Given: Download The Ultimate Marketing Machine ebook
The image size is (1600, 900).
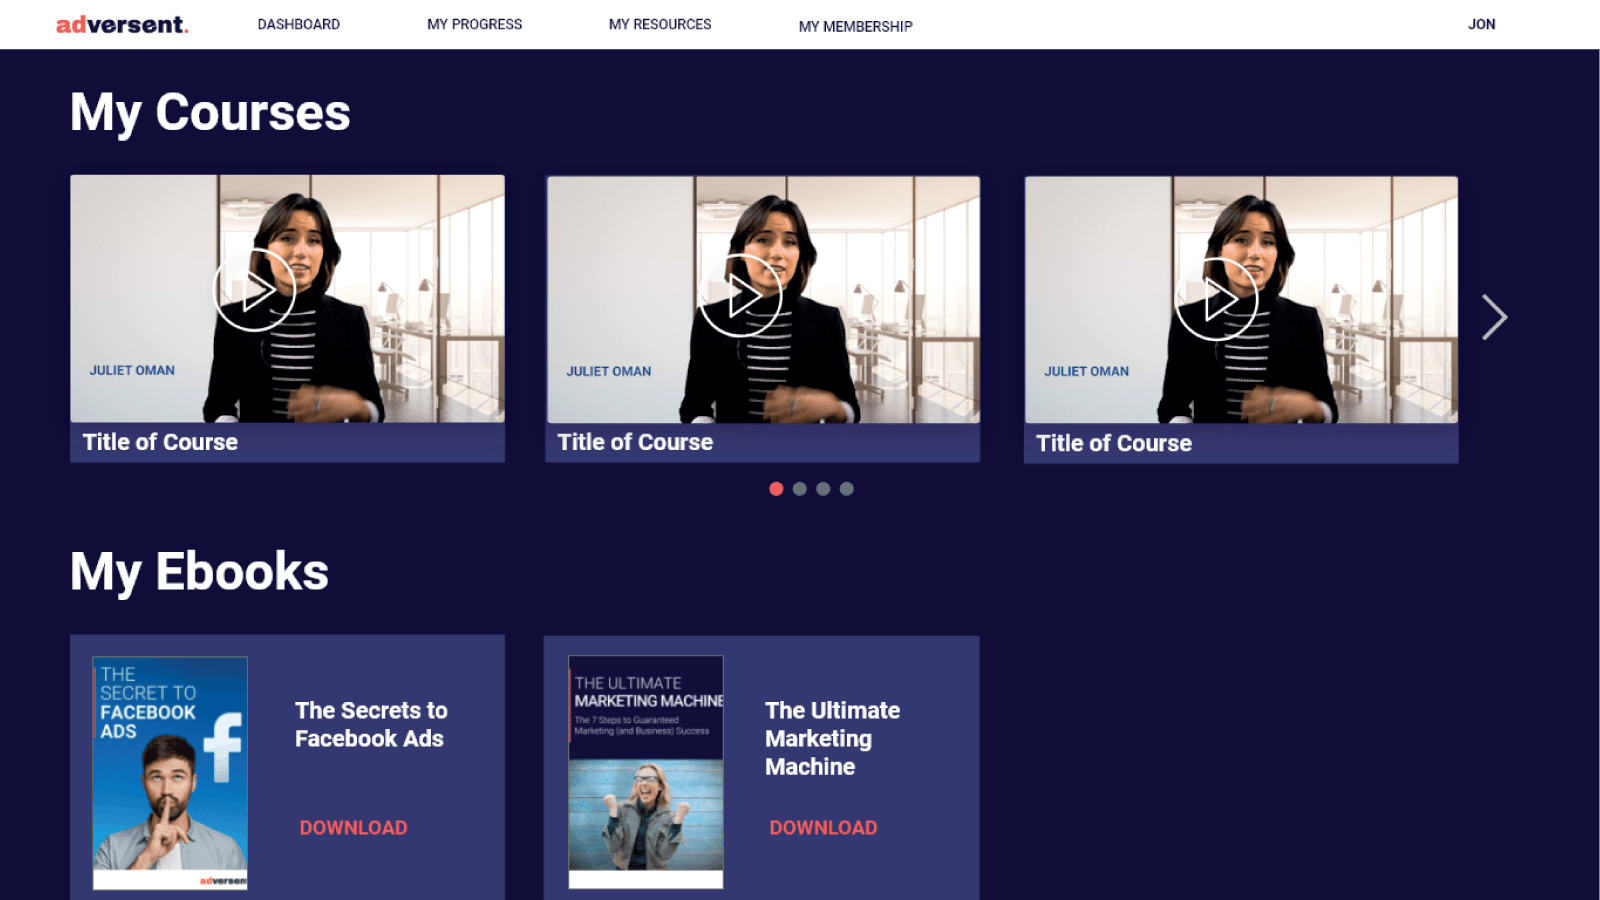Looking at the screenshot, I should click(x=822, y=827).
